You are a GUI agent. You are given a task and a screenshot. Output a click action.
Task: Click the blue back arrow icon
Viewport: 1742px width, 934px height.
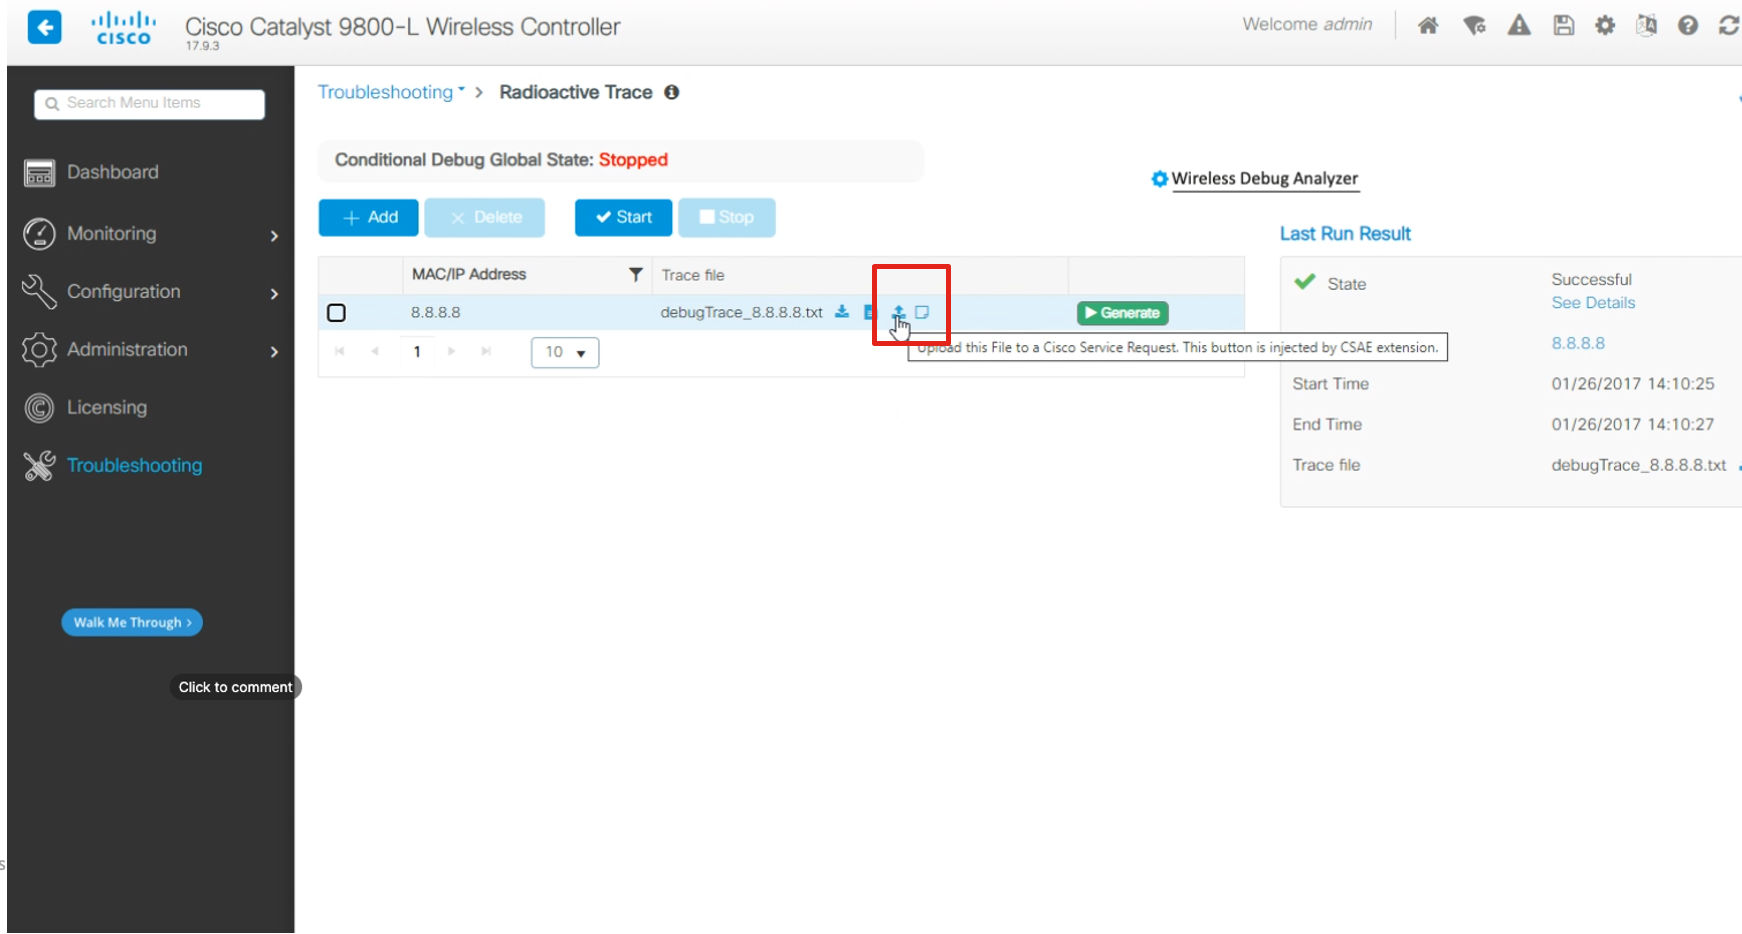44,27
